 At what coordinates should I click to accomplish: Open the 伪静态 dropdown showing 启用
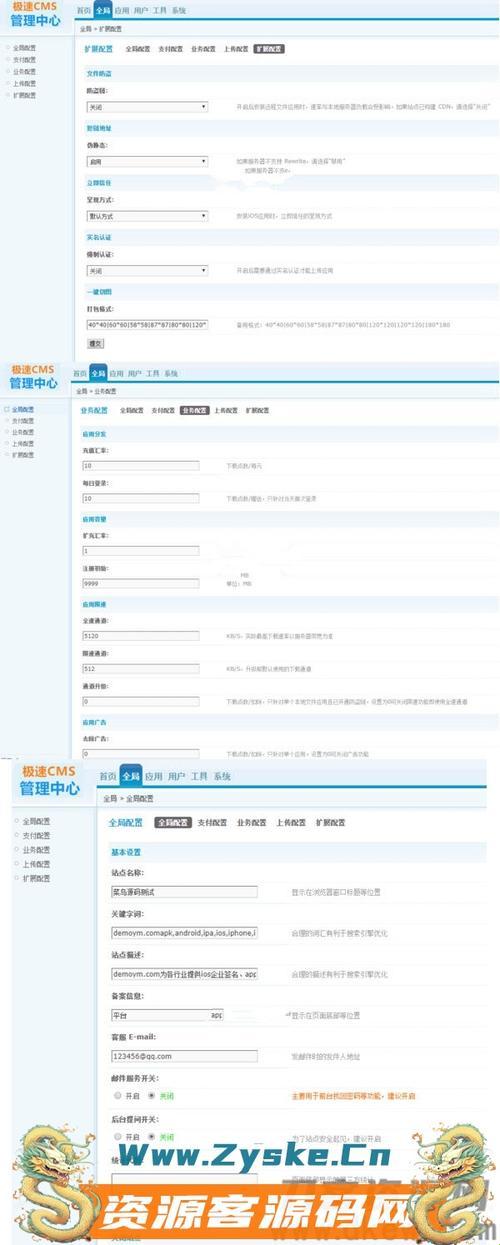point(147,160)
